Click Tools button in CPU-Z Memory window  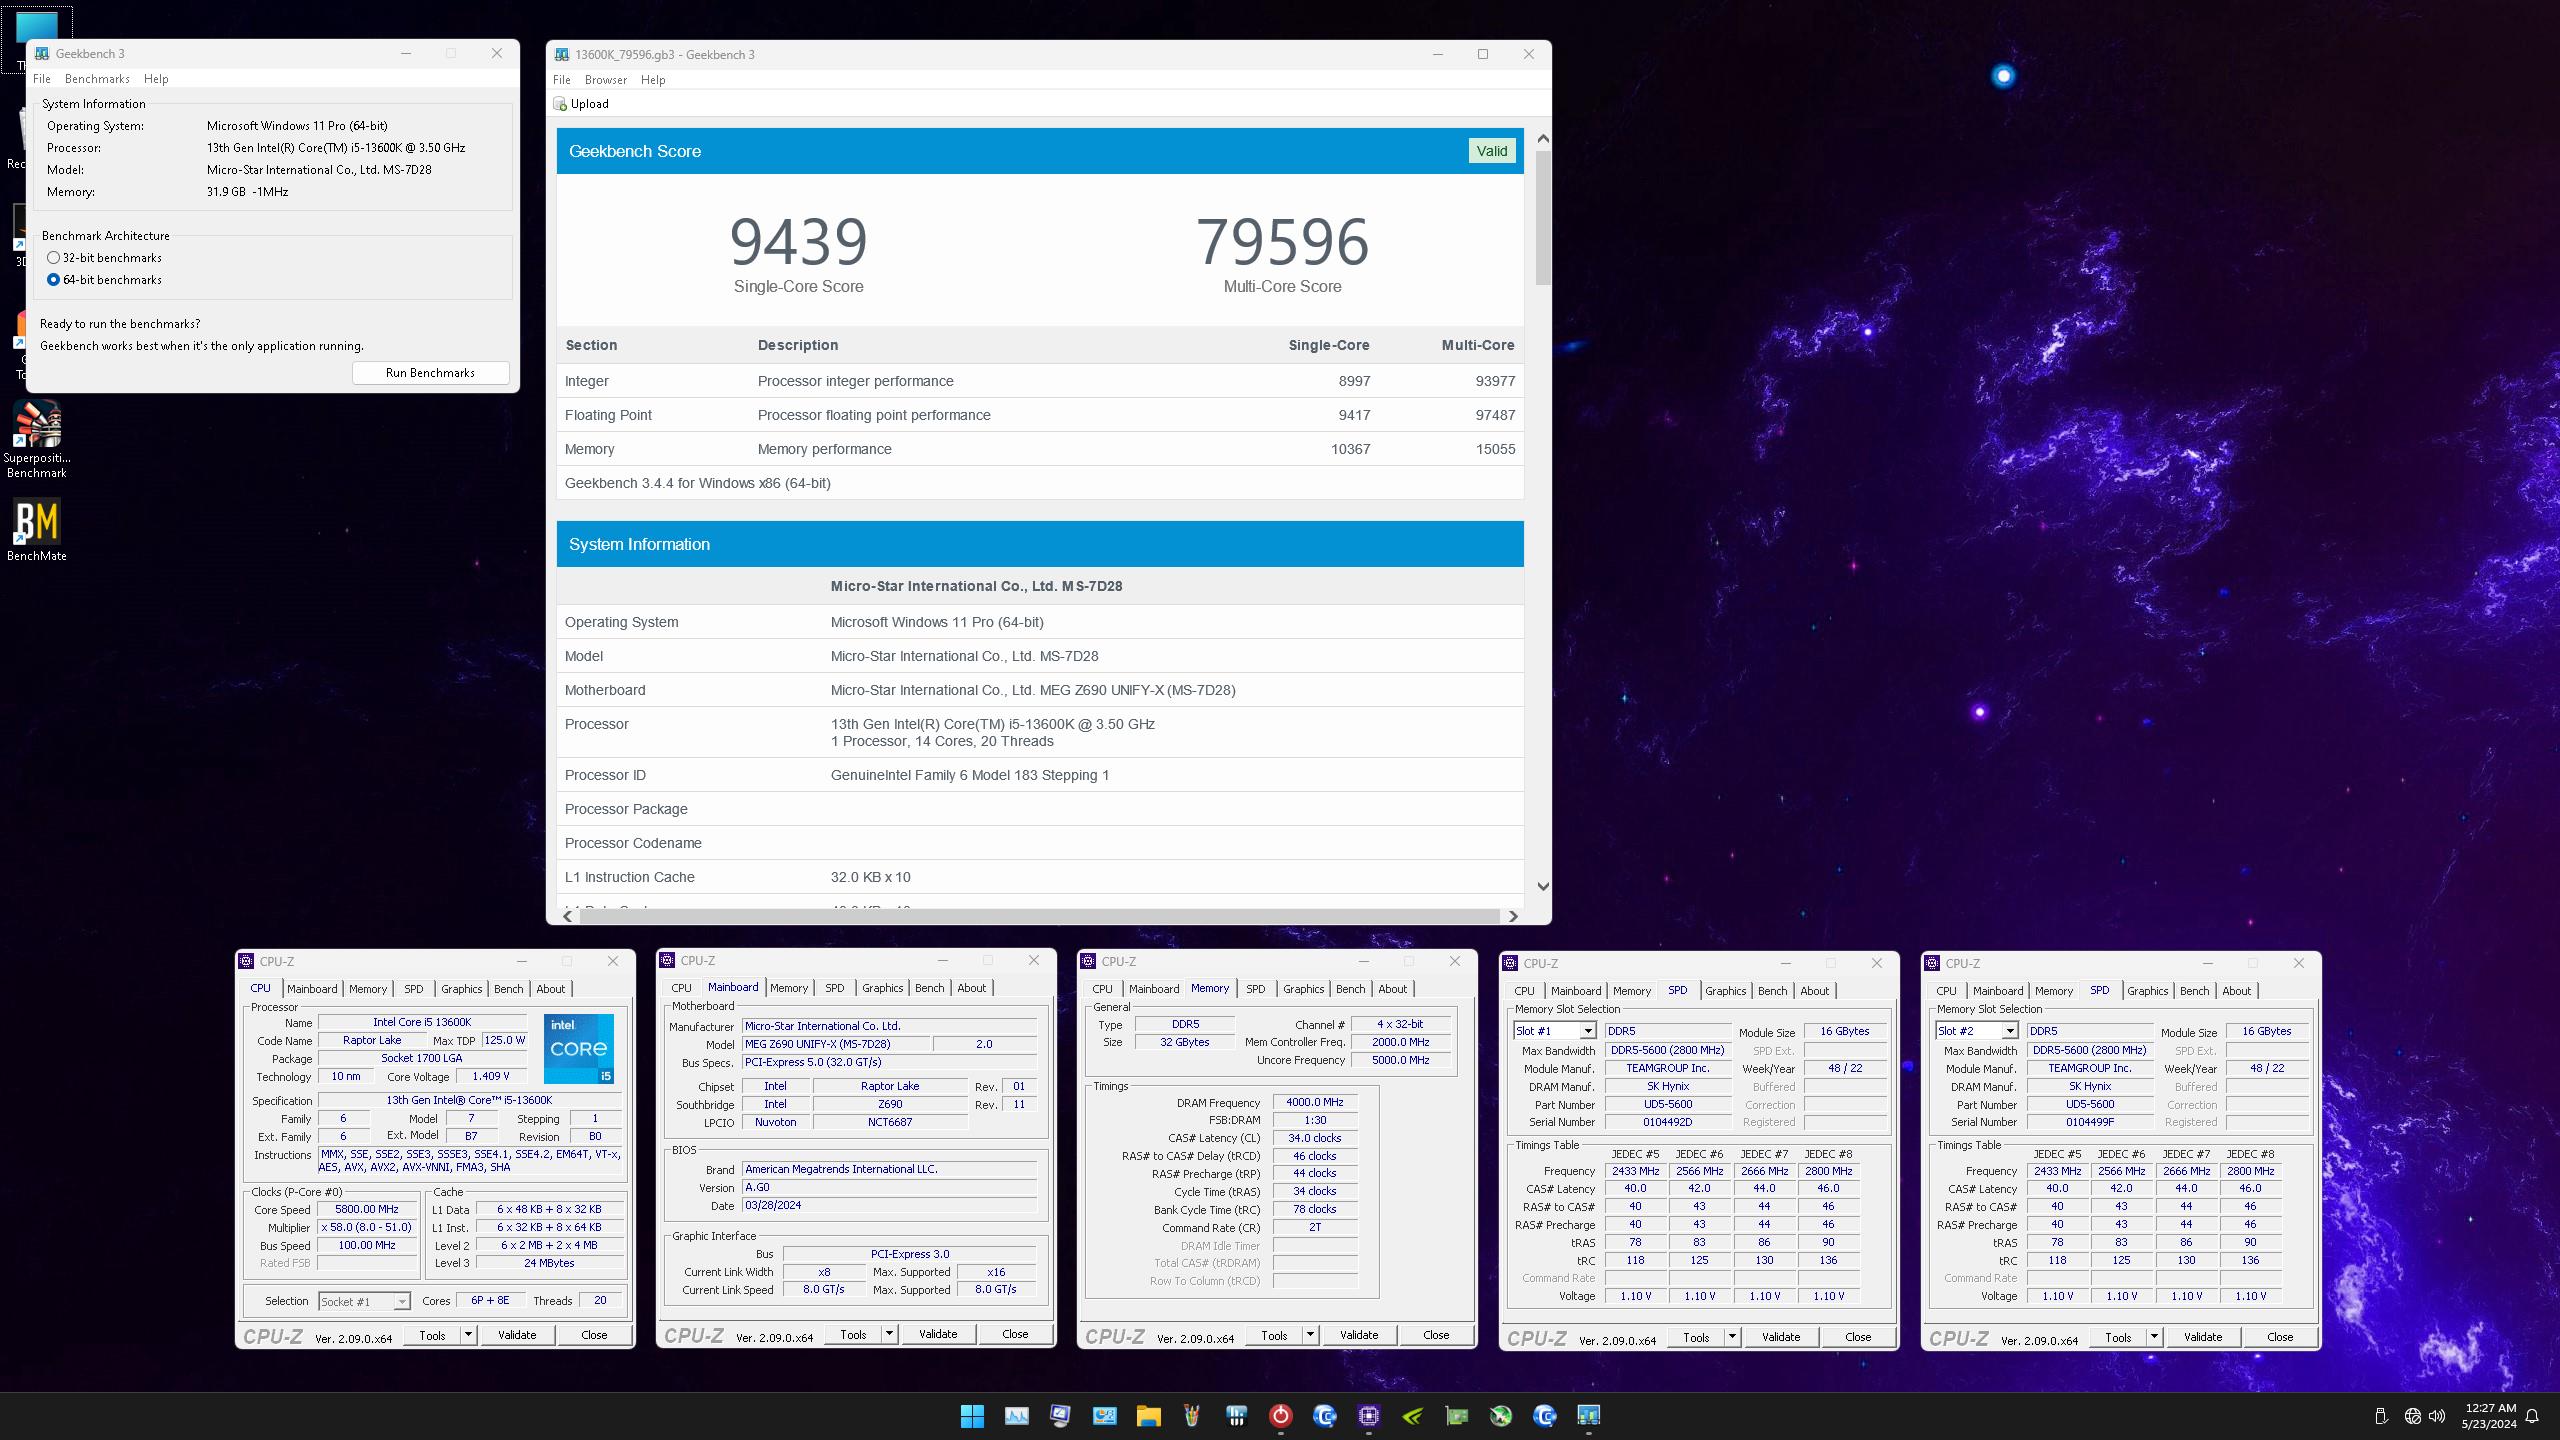pos(1273,1335)
